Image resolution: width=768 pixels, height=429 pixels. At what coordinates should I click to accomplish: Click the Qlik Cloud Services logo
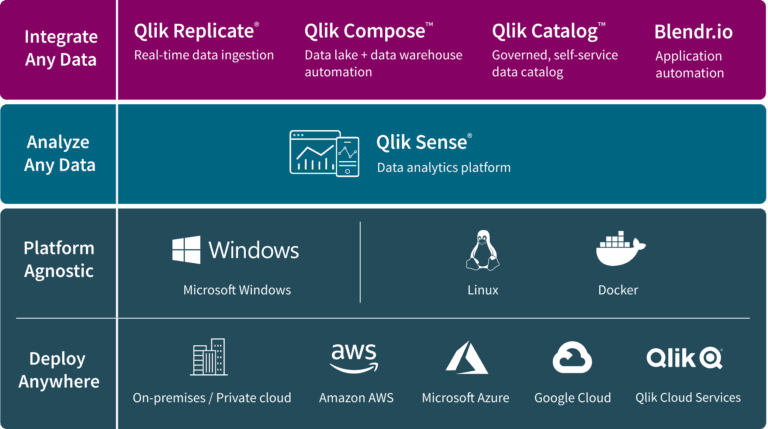[x=684, y=358]
